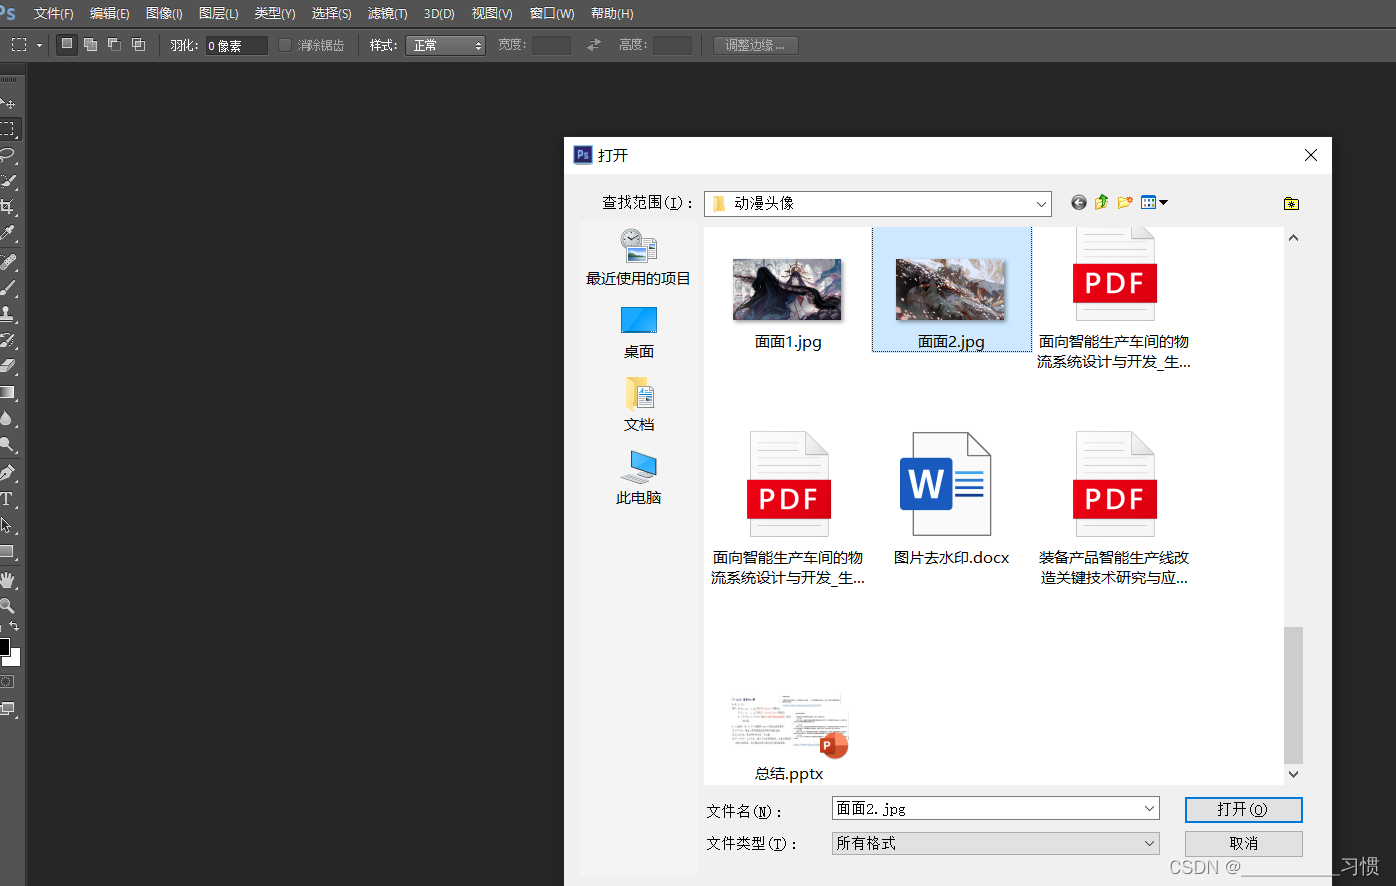Select the 面面1.jpg thumbnail

tap(787, 290)
